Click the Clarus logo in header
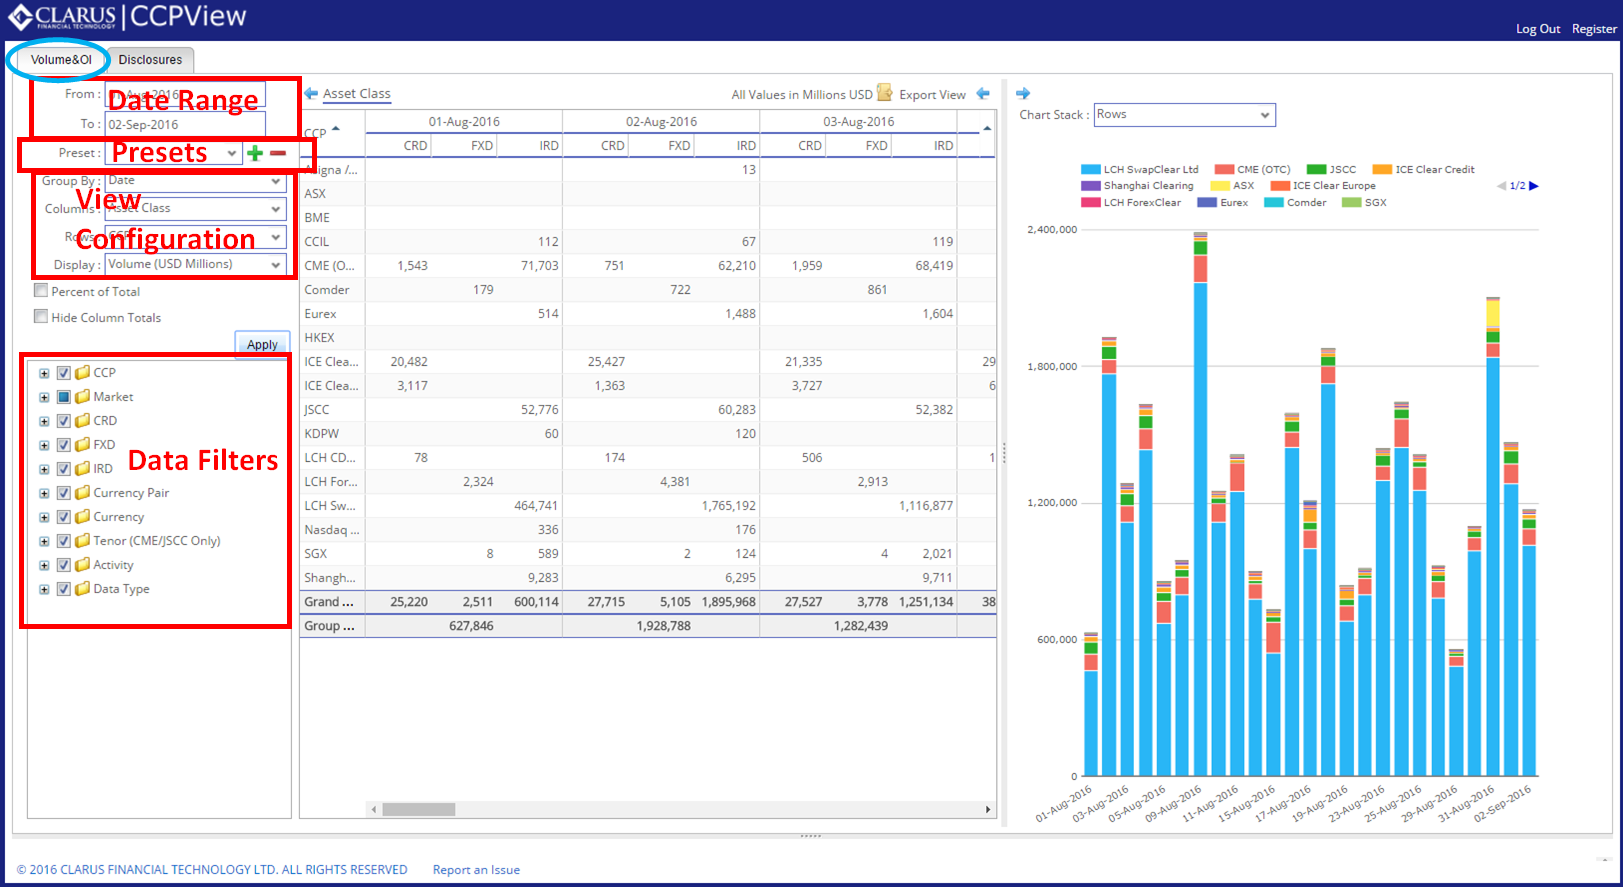 click(x=62, y=17)
